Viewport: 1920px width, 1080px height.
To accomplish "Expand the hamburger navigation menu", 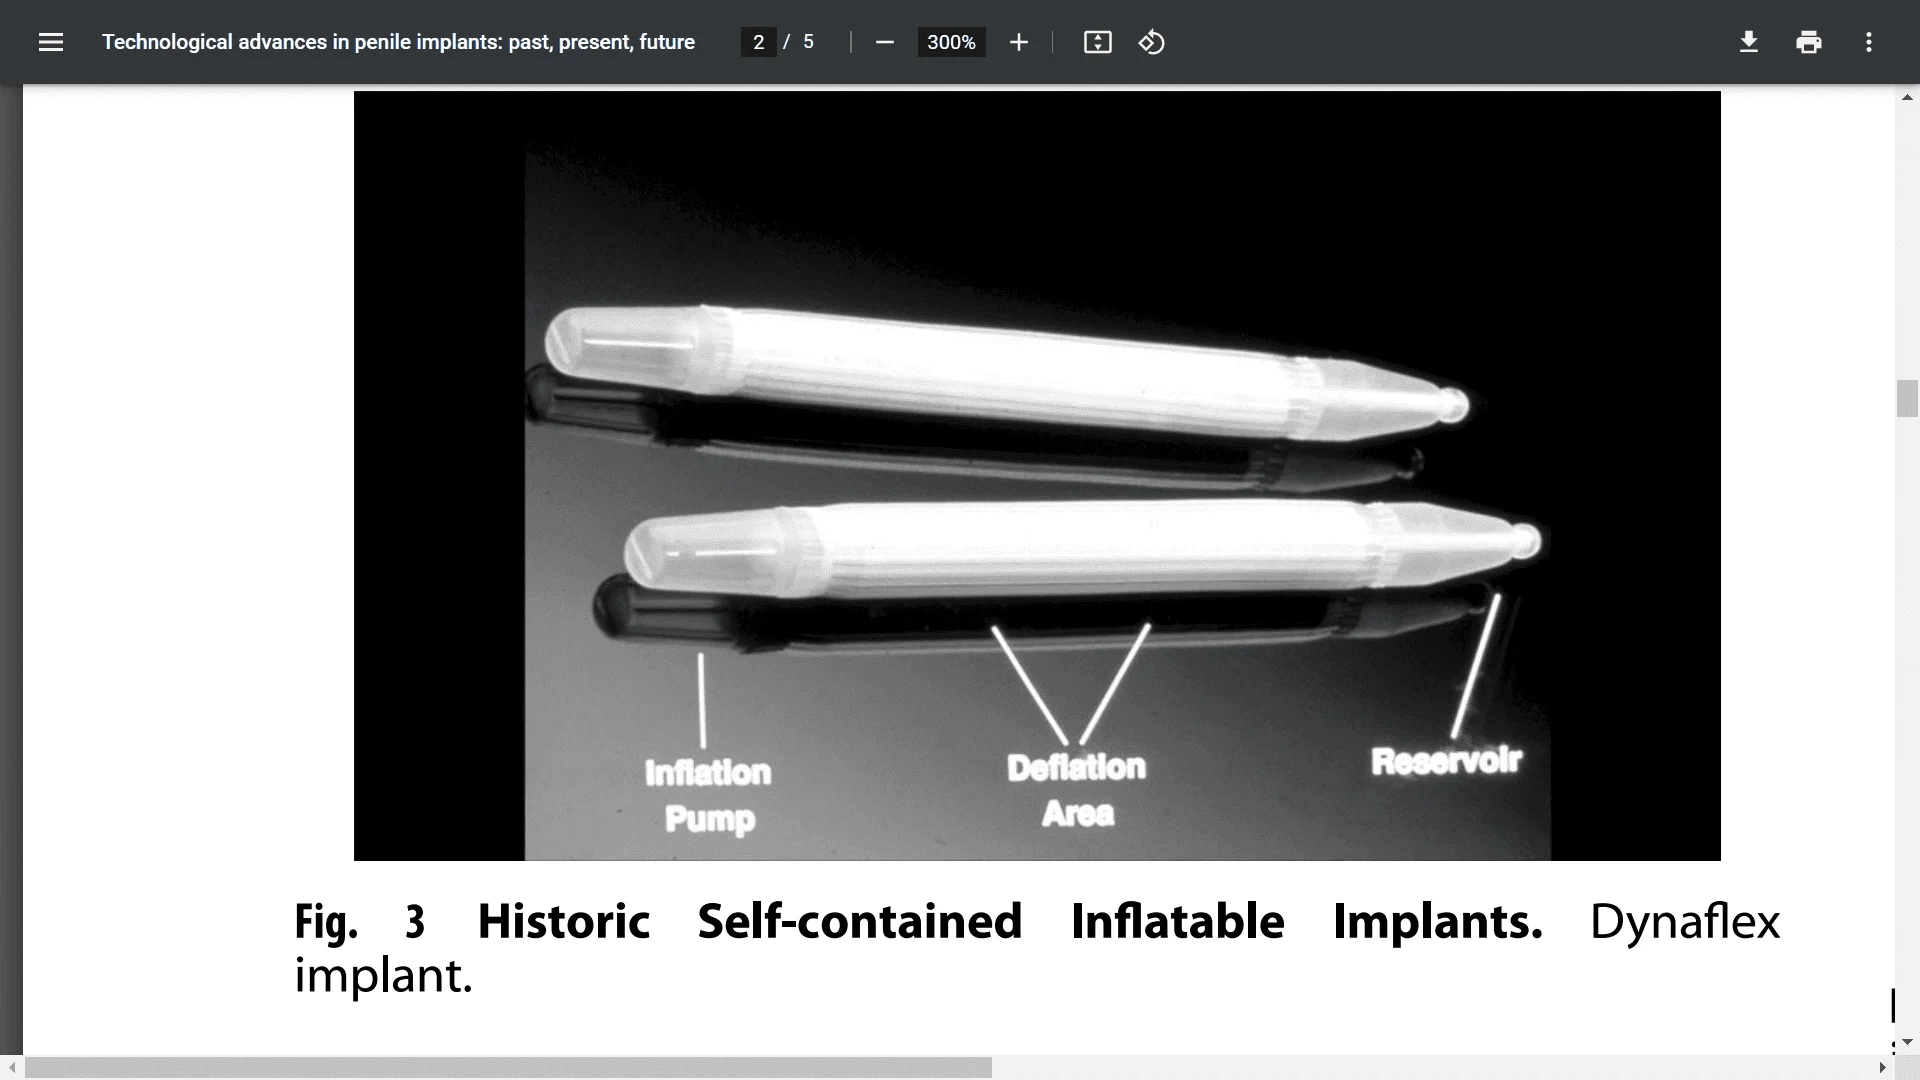I will (x=50, y=42).
